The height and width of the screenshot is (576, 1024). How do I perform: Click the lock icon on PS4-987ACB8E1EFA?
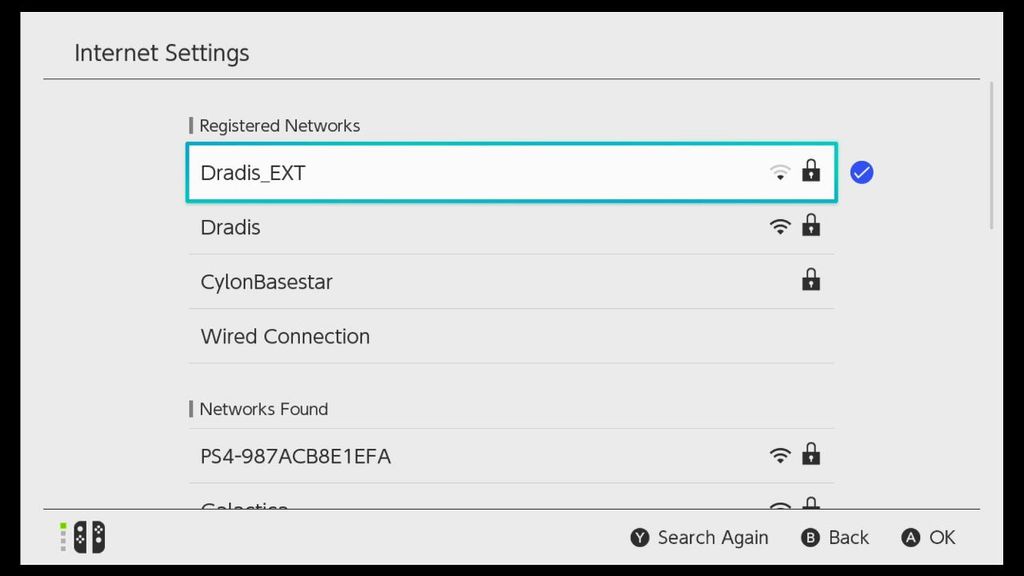click(812, 454)
